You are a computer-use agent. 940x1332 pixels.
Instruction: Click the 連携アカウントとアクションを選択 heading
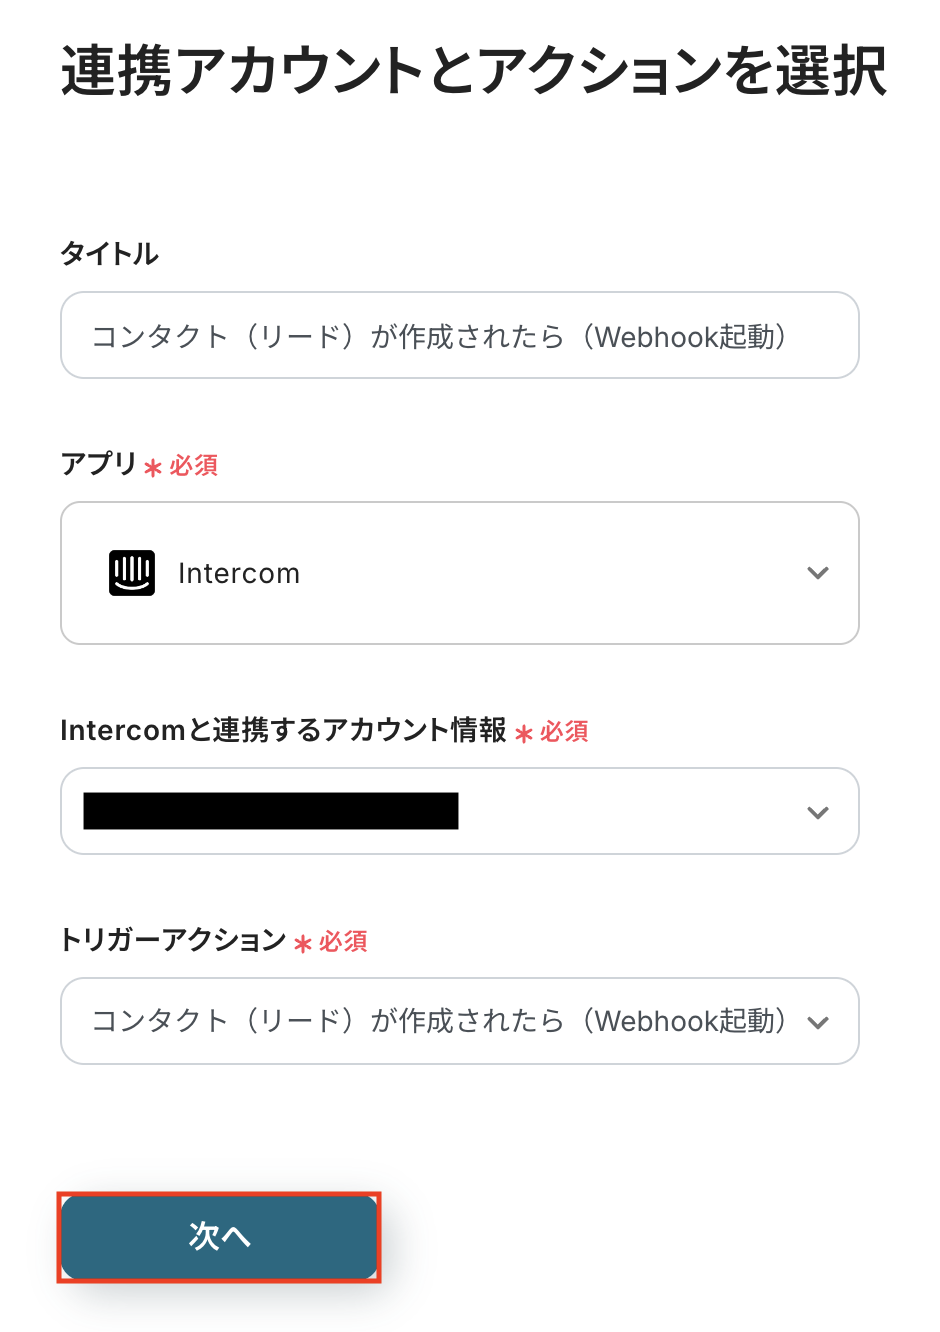click(474, 71)
